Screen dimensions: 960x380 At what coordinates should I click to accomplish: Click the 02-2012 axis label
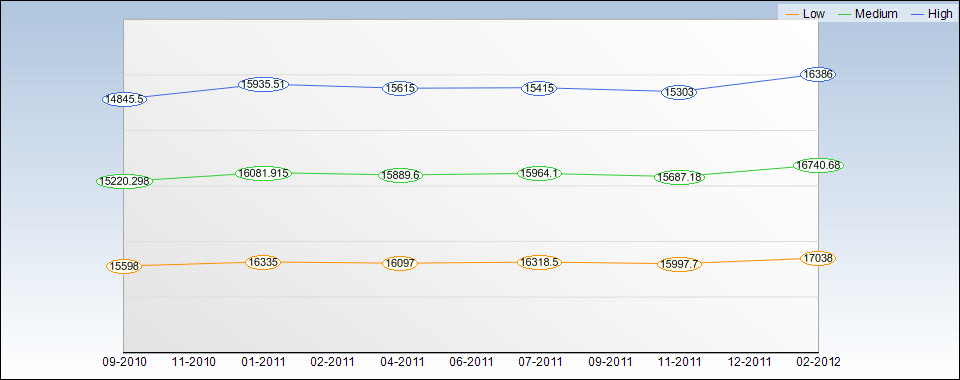click(x=818, y=362)
